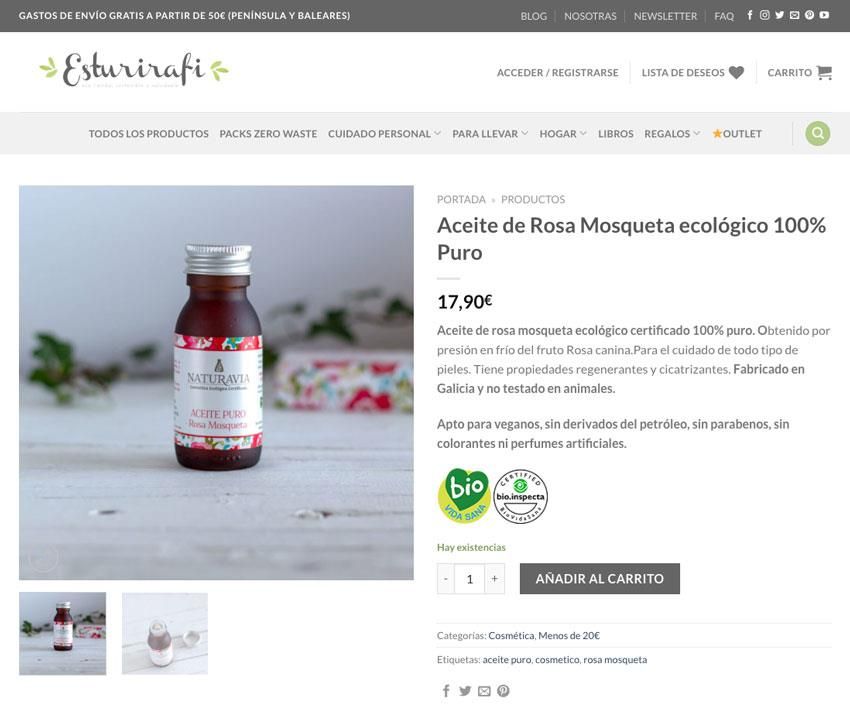Increase quantity with plus button

494,578
